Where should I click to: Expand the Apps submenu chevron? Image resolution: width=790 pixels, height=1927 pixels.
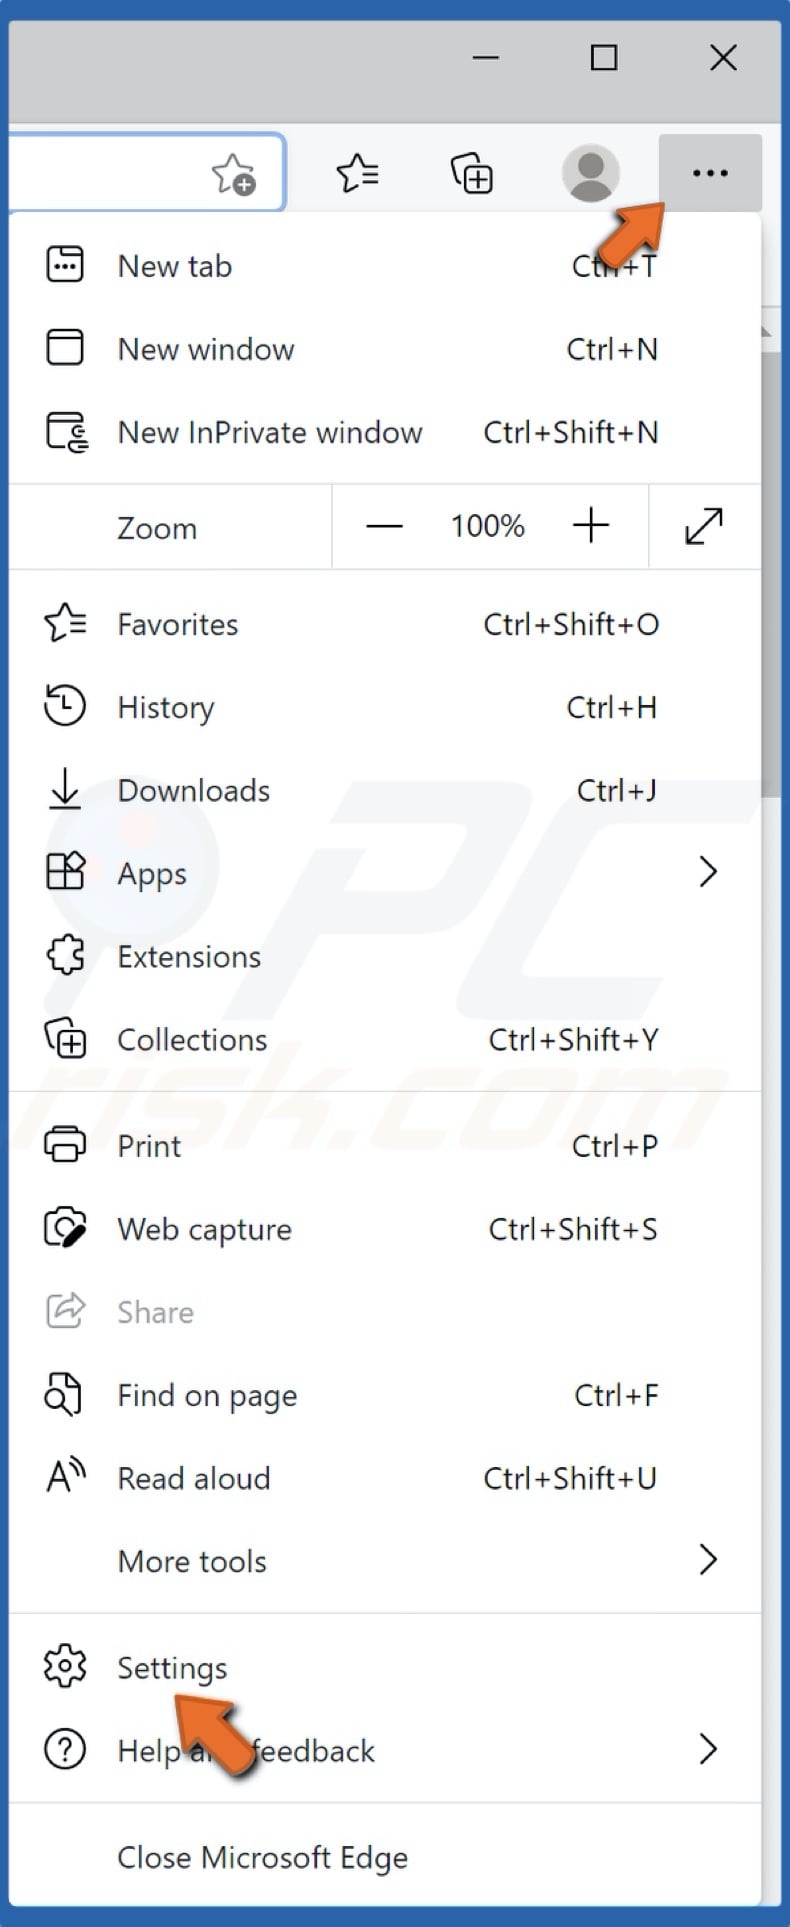coord(709,872)
